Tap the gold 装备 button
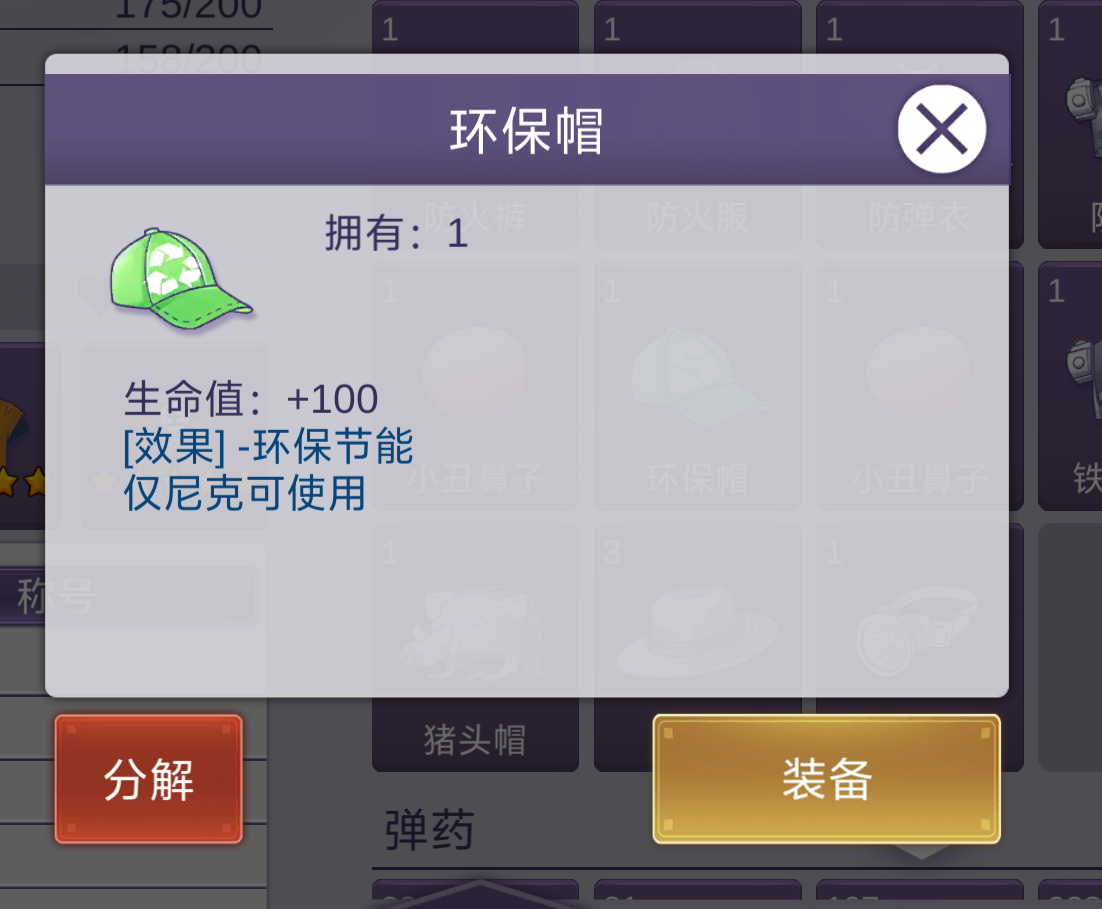This screenshot has height=909, width=1102. coord(826,779)
